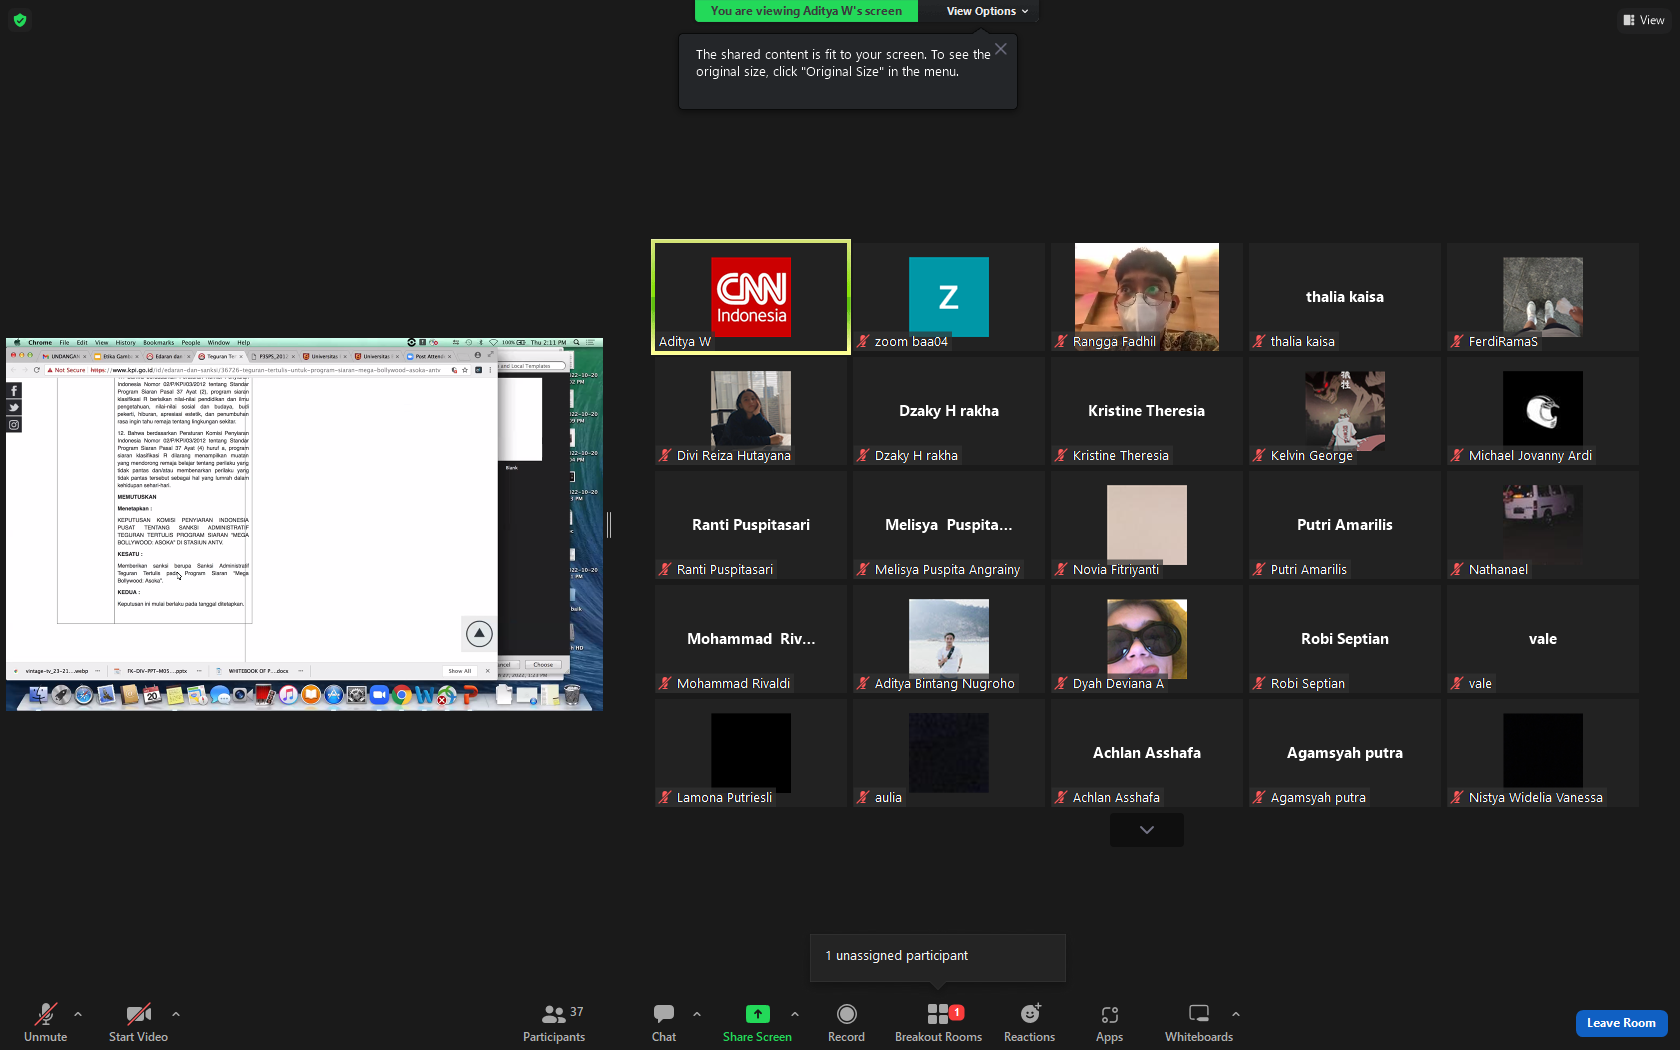Select Kelvin George's tile
This screenshot has width=1680, height=1050.
pos(1345,411)
